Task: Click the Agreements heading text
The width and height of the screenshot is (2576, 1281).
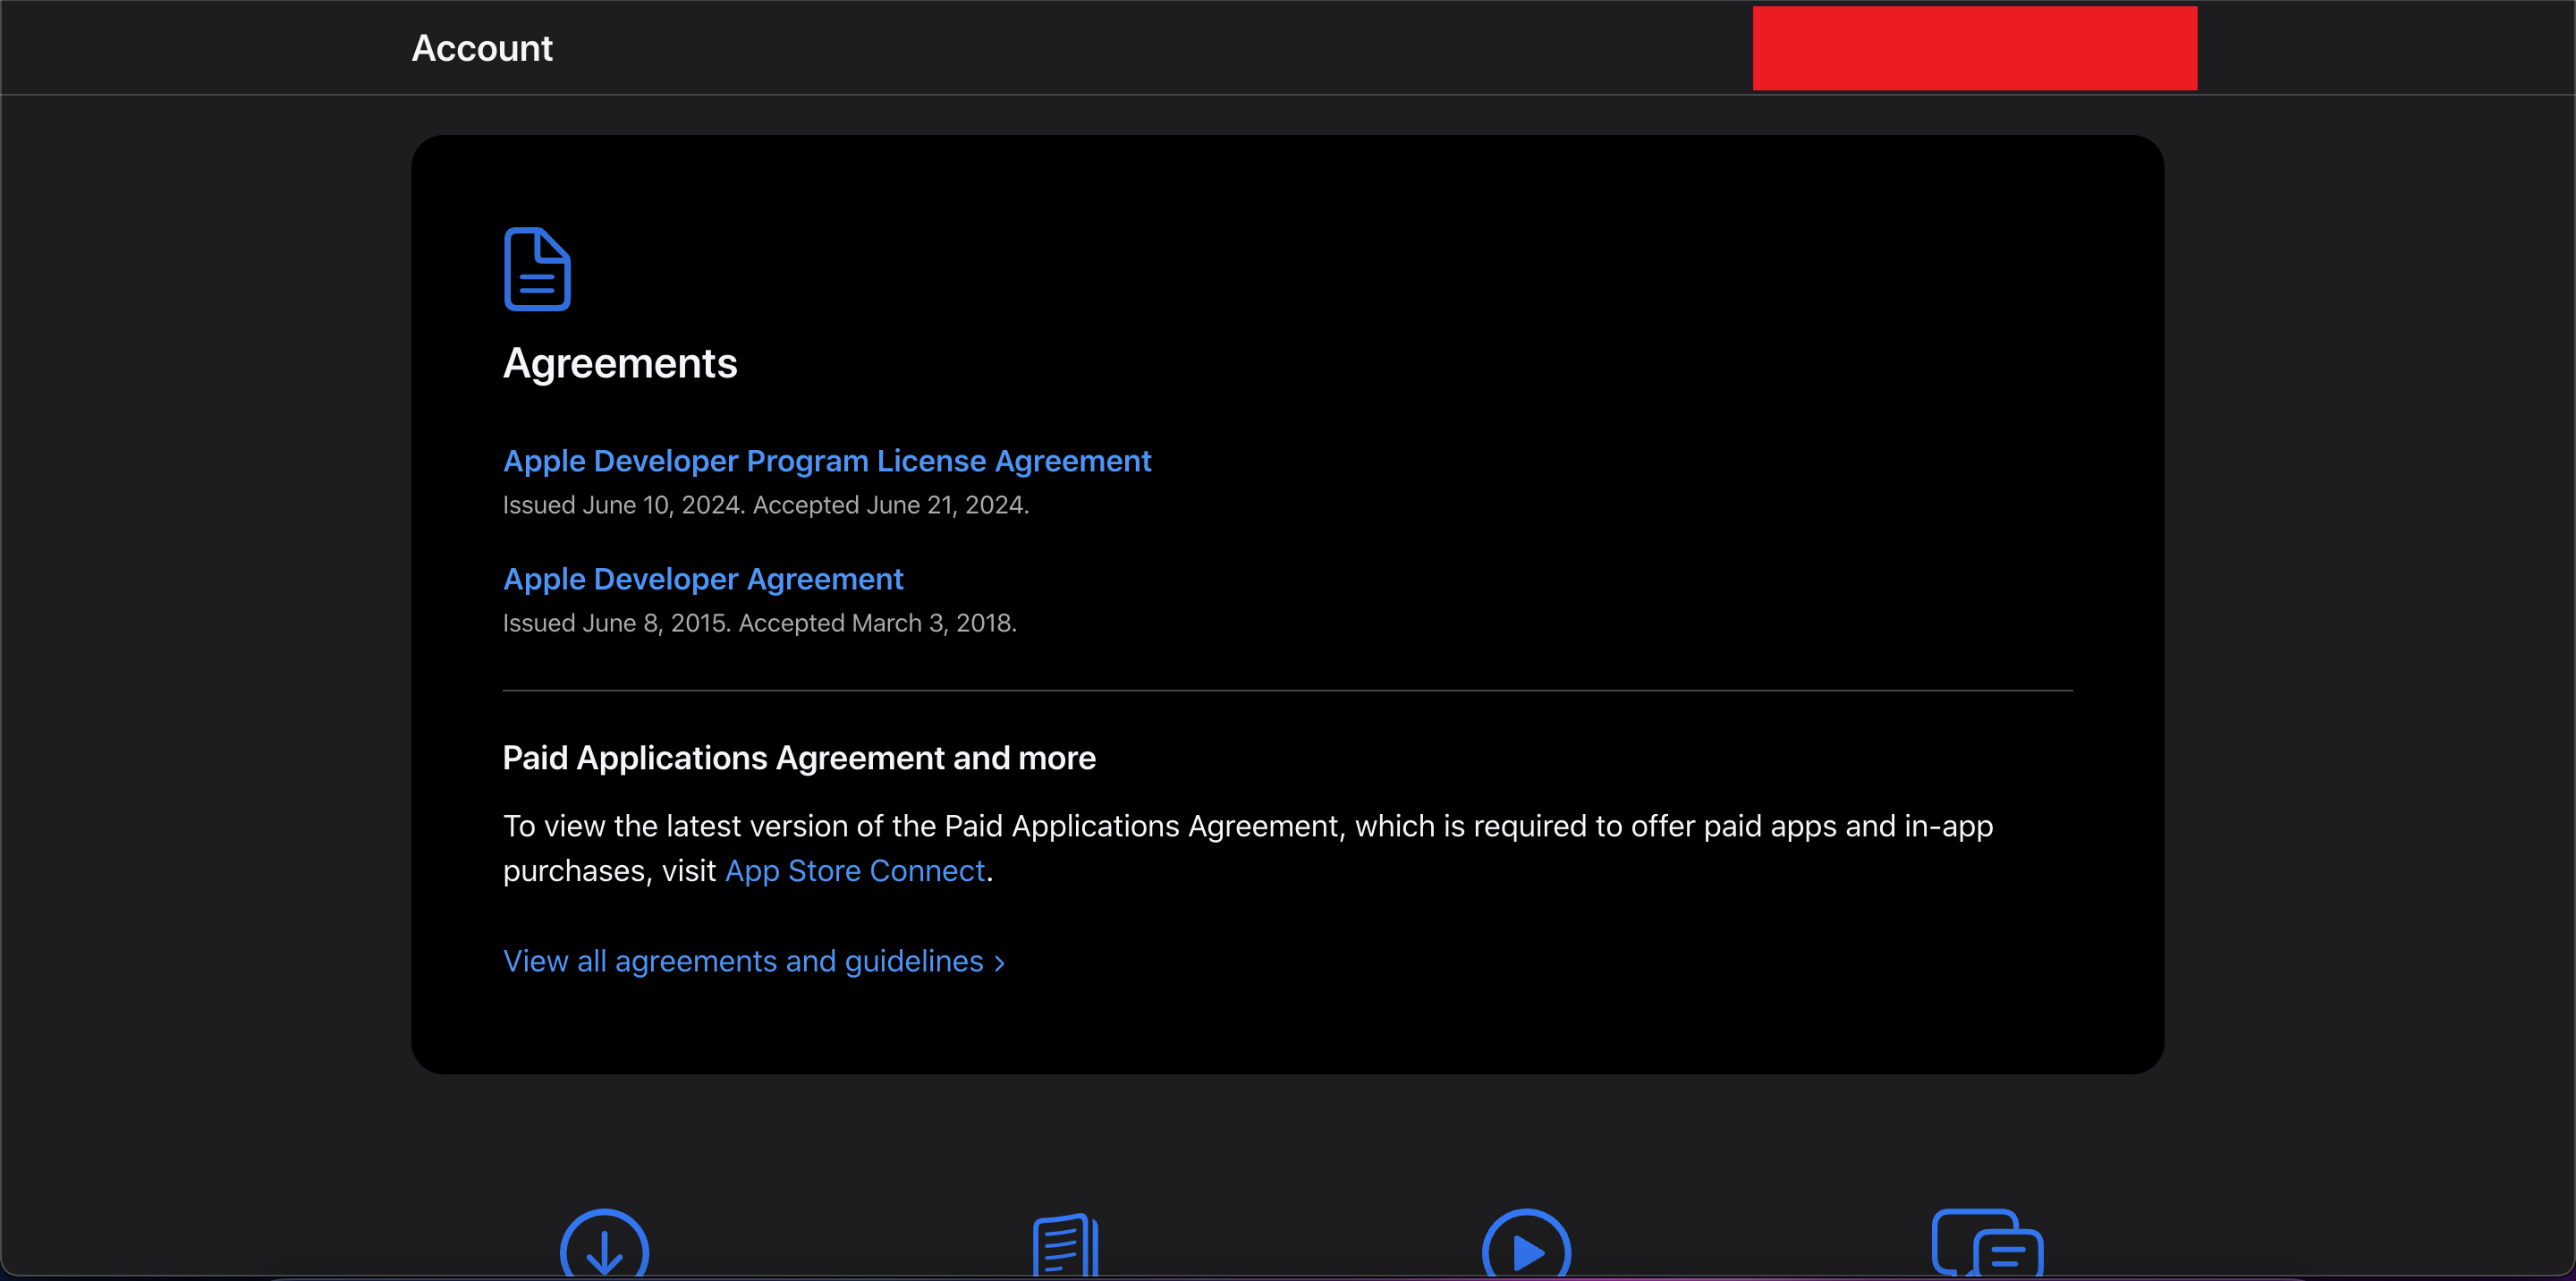Action: (x=620, y=363)
